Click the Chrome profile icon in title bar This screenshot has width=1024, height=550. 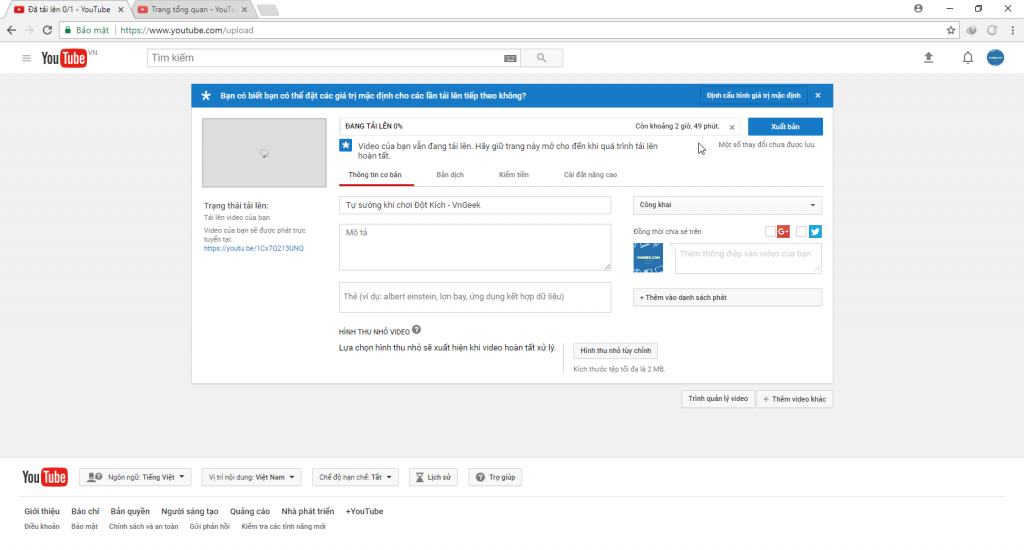(918, 8)
